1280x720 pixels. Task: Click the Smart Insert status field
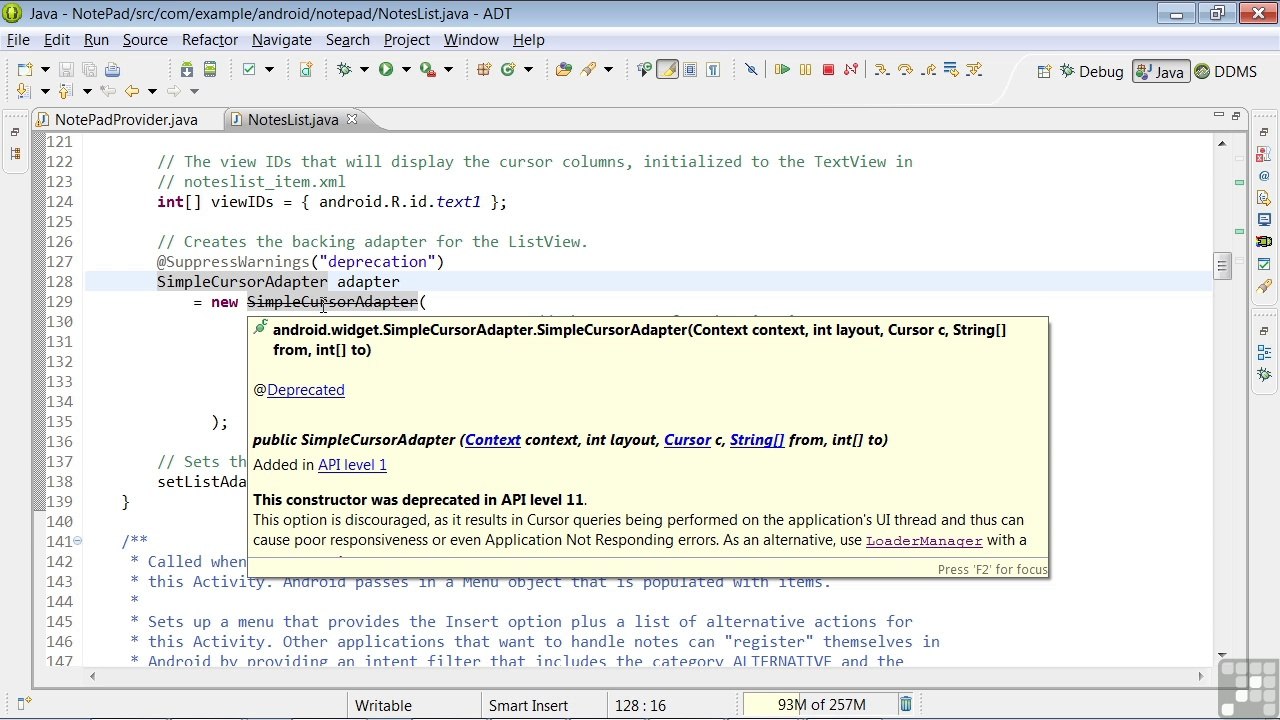[528, 706]
